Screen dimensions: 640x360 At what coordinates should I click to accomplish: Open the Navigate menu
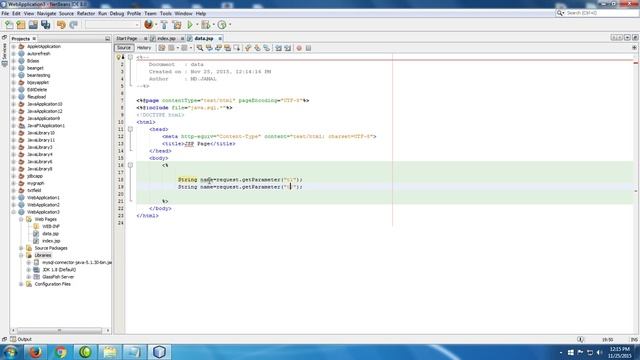47,13
